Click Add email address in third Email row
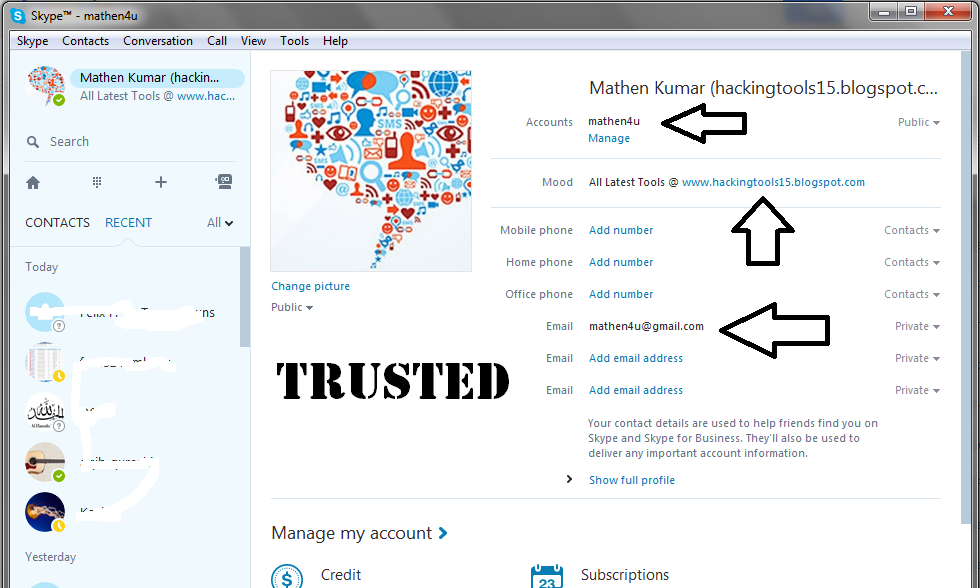This screenshot has height=588, width=980. point(636,390)
